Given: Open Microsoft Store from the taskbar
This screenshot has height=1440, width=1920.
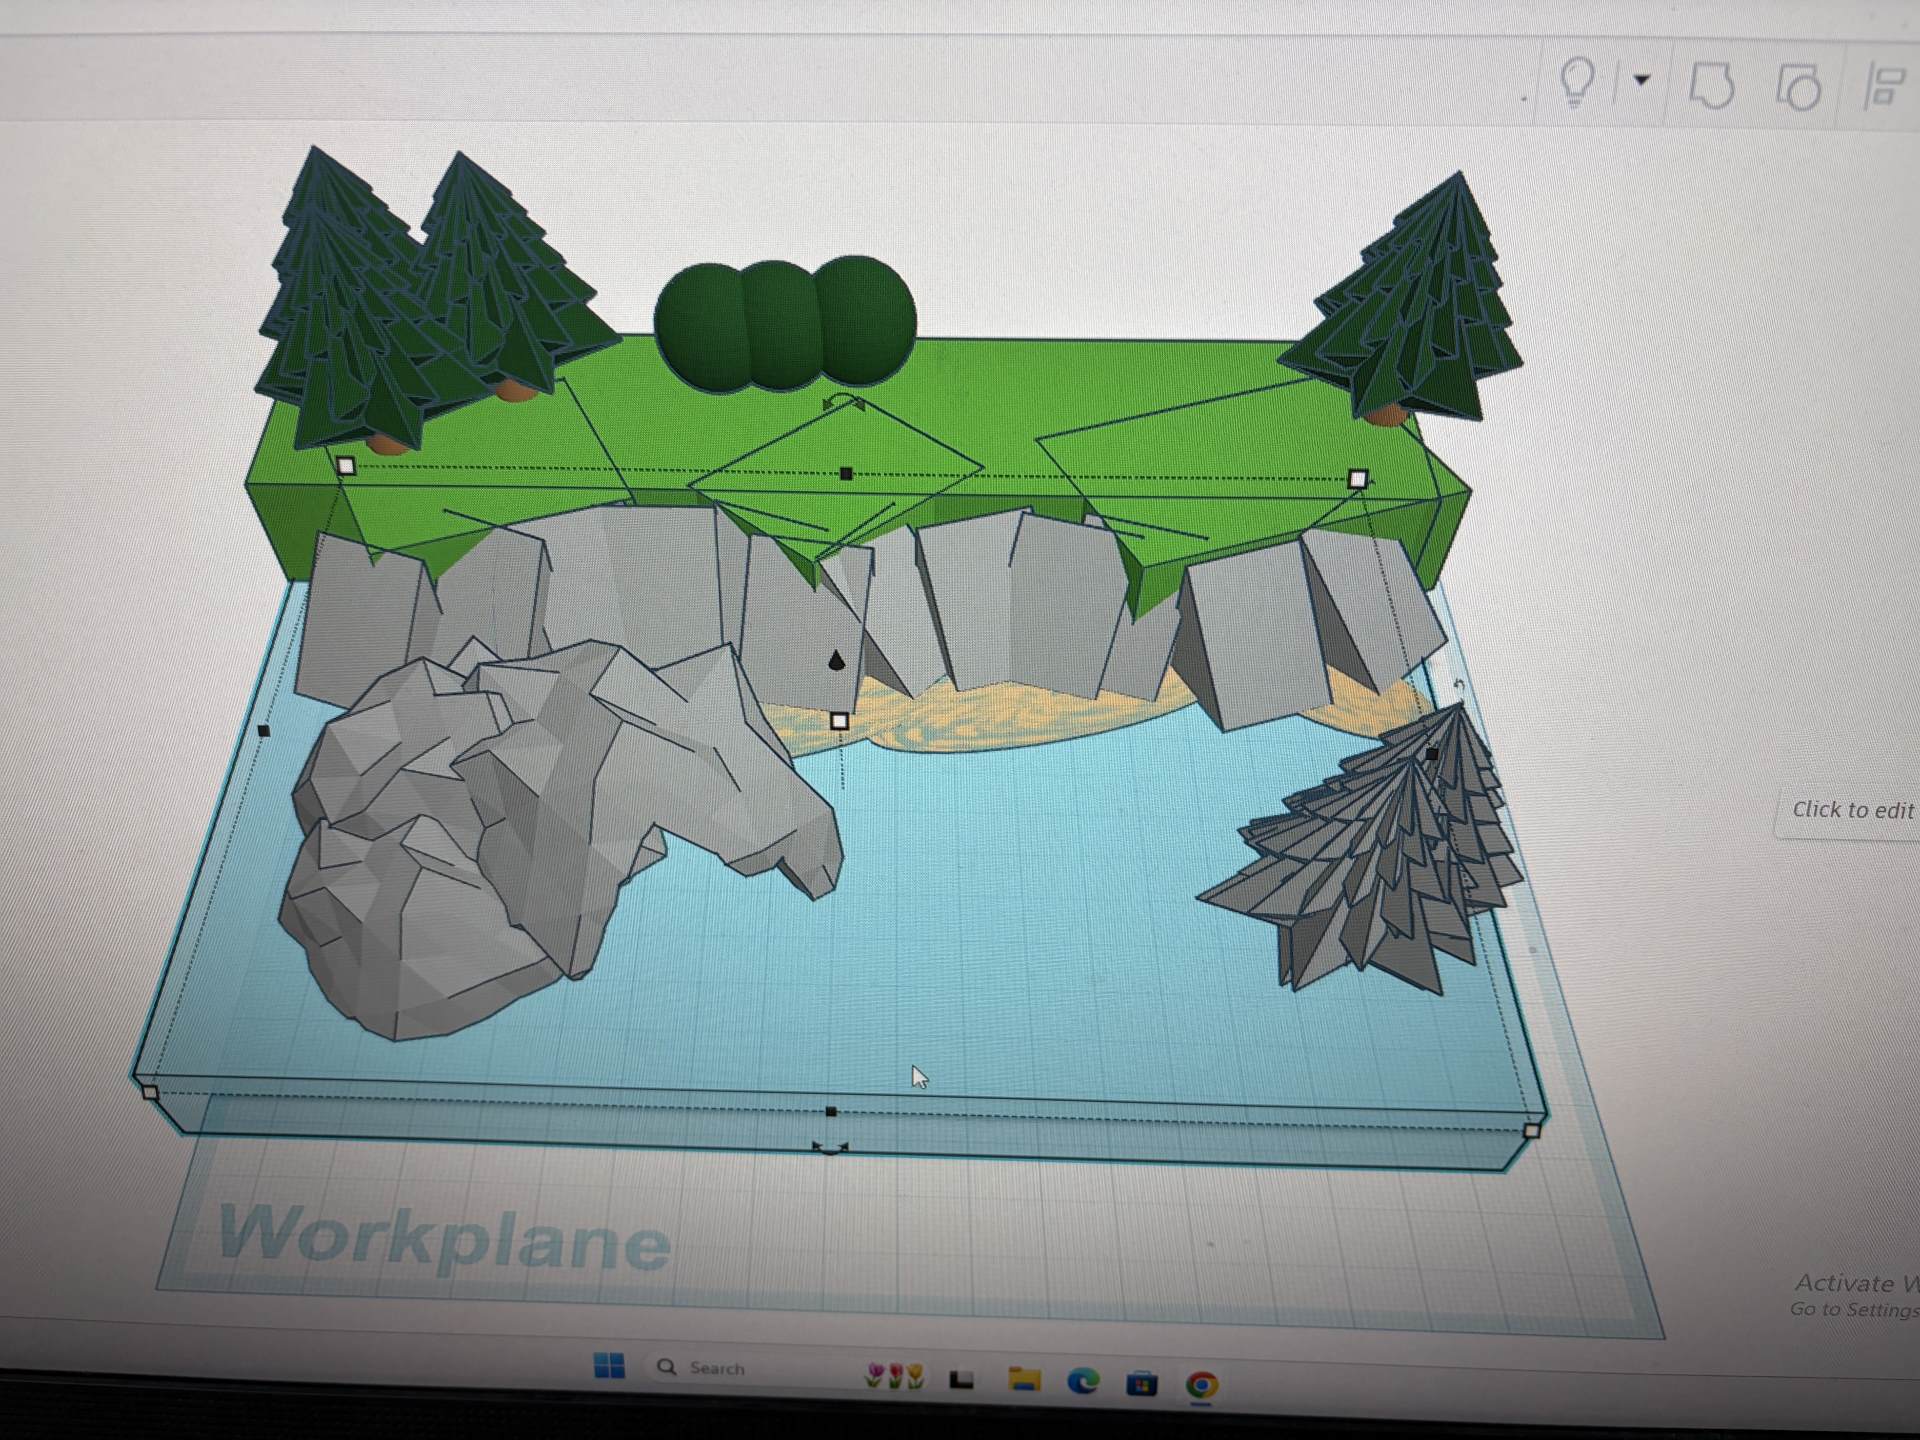Looking at the screenshot, I should tap(1142, 1384).
